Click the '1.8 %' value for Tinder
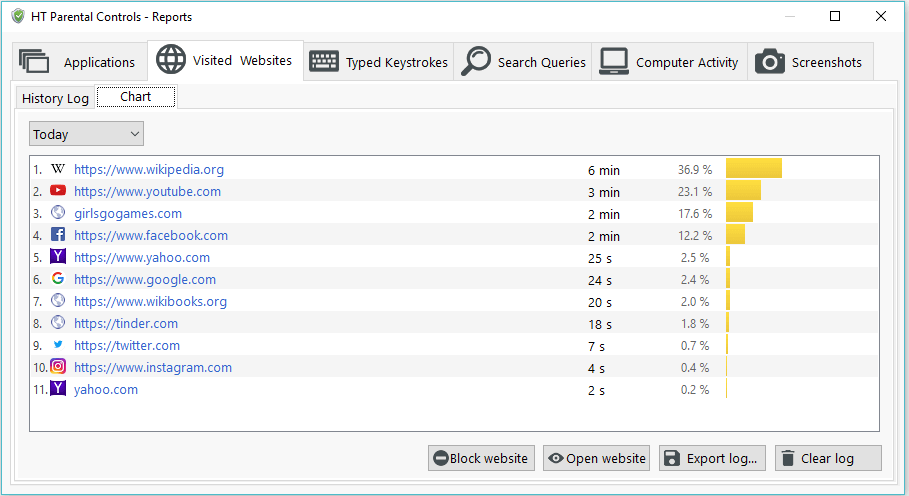Screen dimensions: 909x496 [x=695, y=324]
